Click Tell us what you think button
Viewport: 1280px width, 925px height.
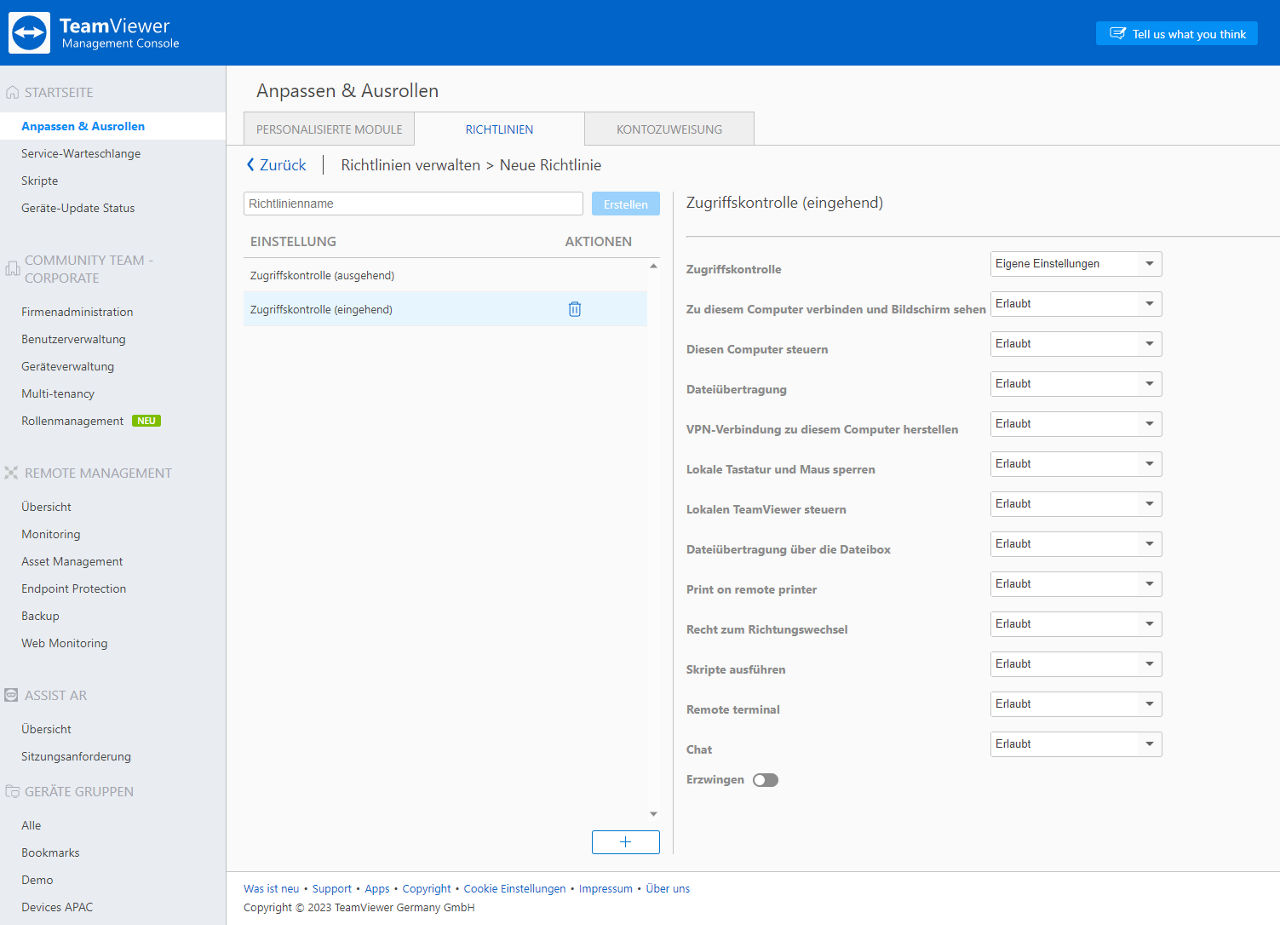click(1177, 33)
